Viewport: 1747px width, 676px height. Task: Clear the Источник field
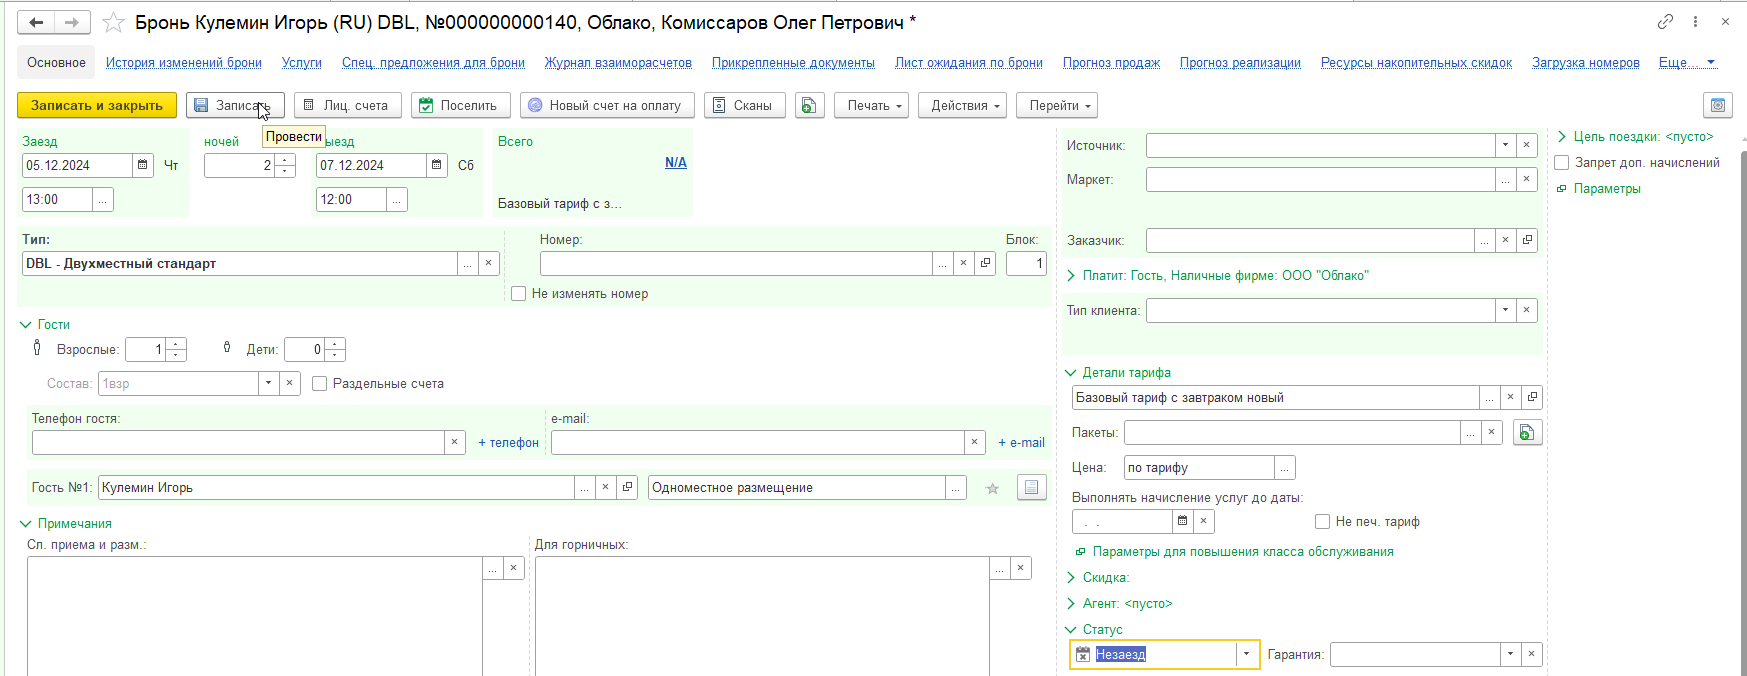[x=1527, y=145]
